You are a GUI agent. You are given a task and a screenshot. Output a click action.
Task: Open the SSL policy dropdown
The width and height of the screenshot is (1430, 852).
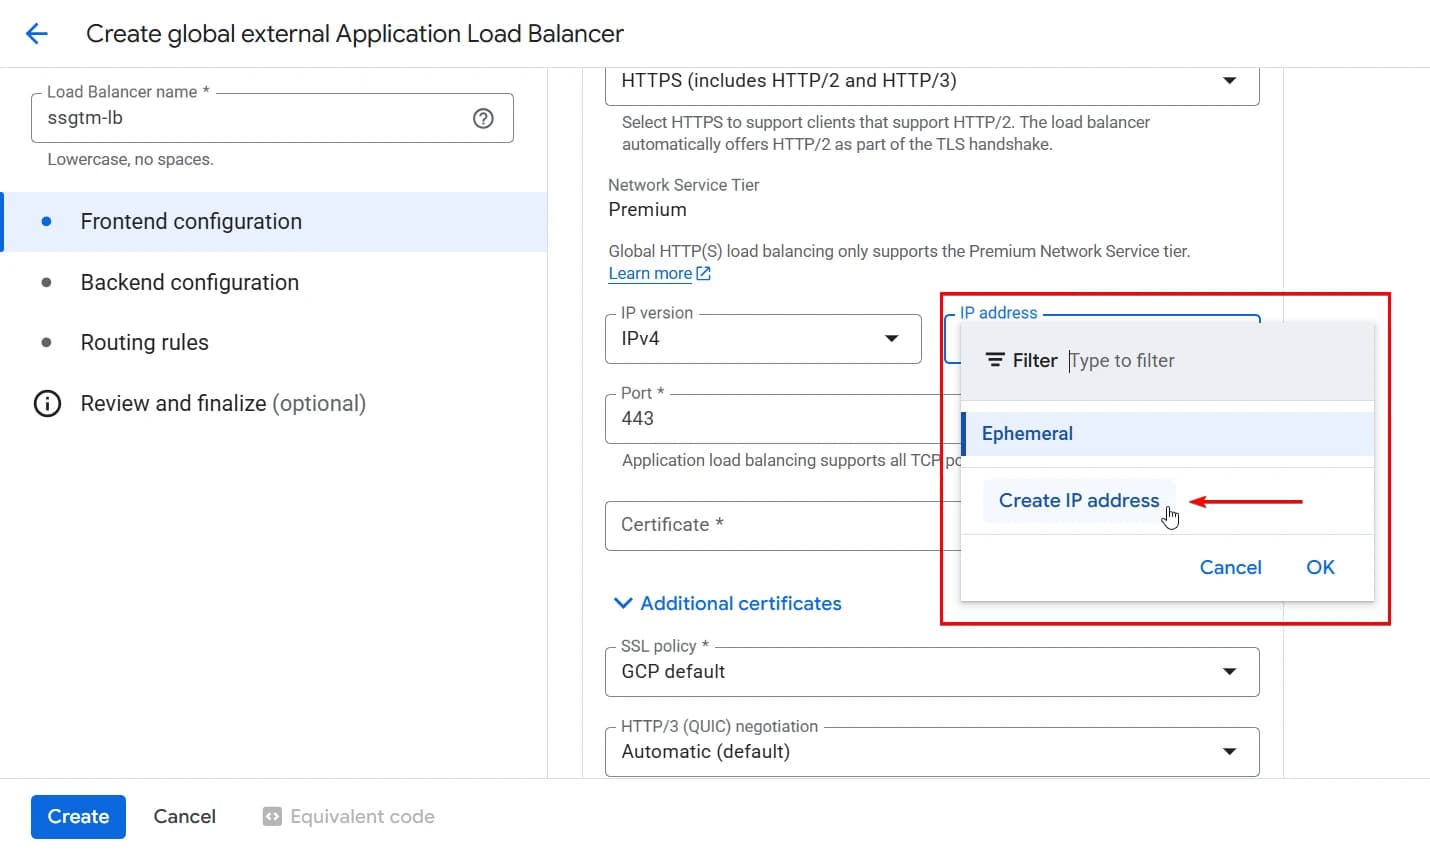click(1228, 671)
